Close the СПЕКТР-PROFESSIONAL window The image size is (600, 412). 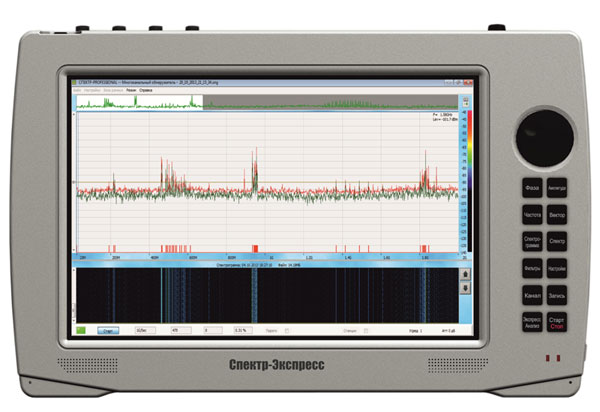tap(469, 82)
